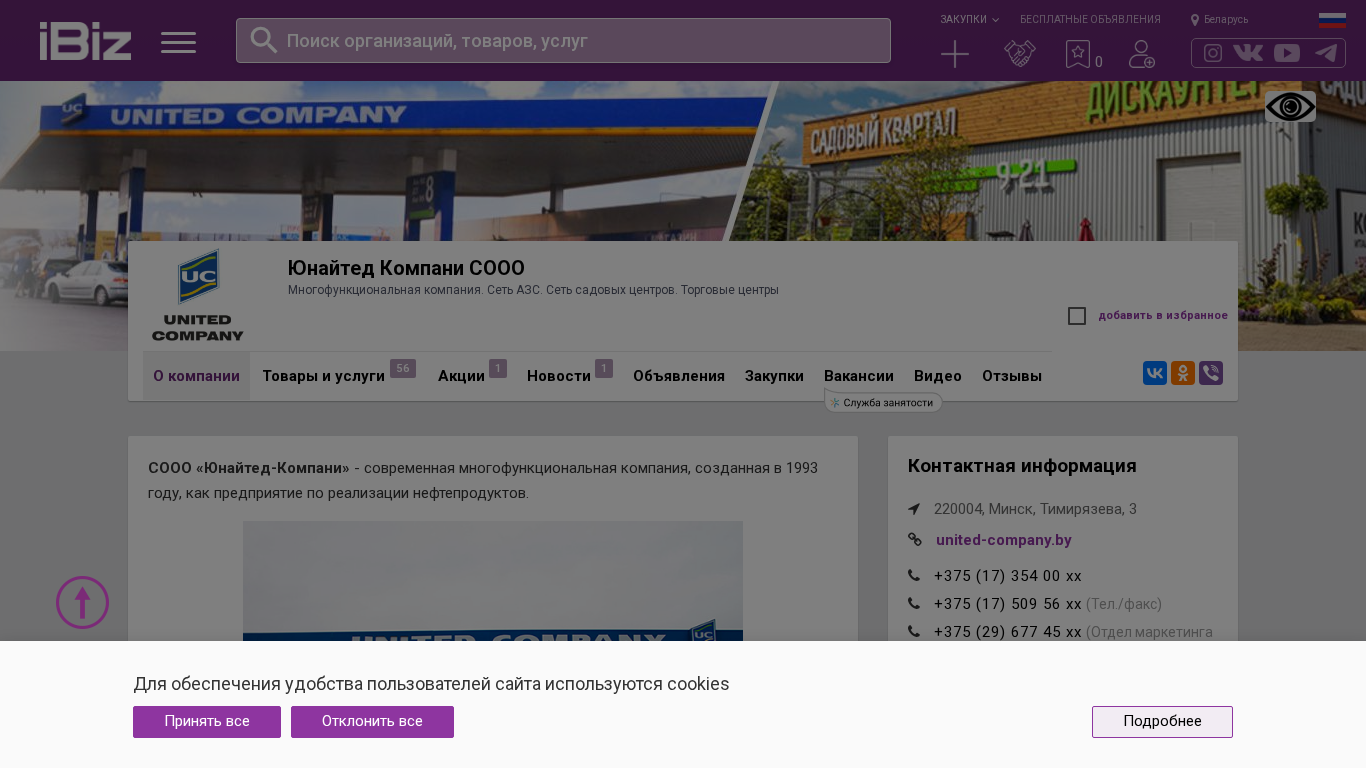1366x768 pixels.
Task: Expand the Закупки dropdown
Action: [x=969, y=20]
